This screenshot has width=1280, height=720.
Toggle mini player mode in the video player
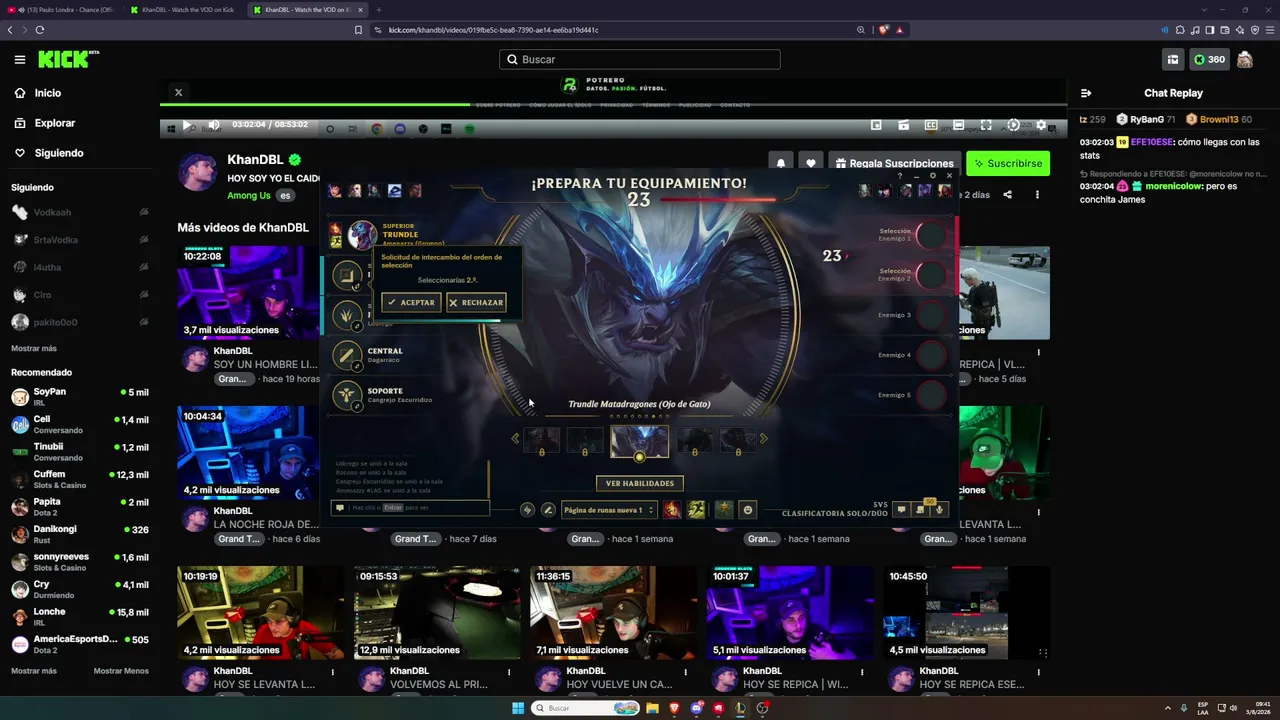(x=876, y=126)
